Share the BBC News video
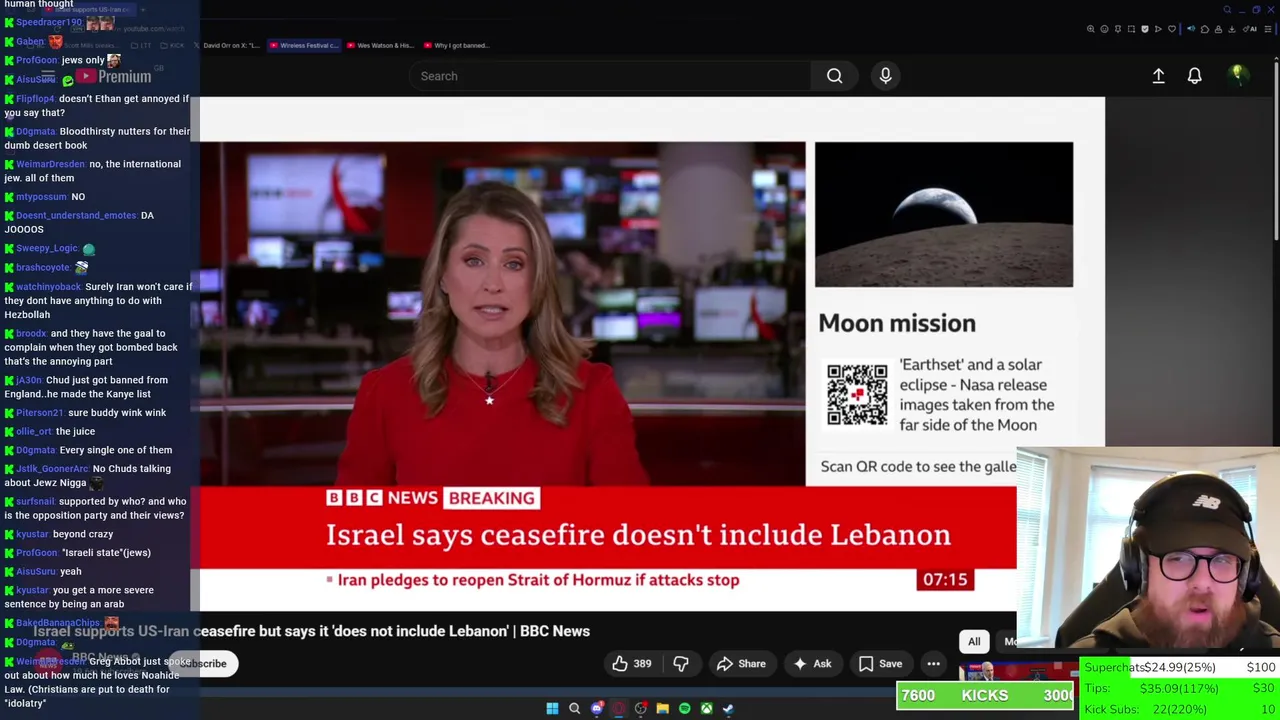 (x=741, y=663)
